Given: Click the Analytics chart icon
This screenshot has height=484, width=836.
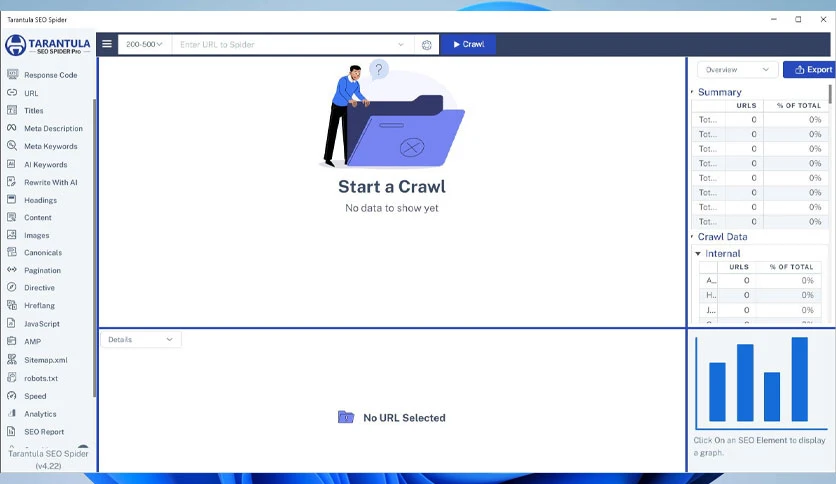Looking at the screenshot, I should point(12,413).
